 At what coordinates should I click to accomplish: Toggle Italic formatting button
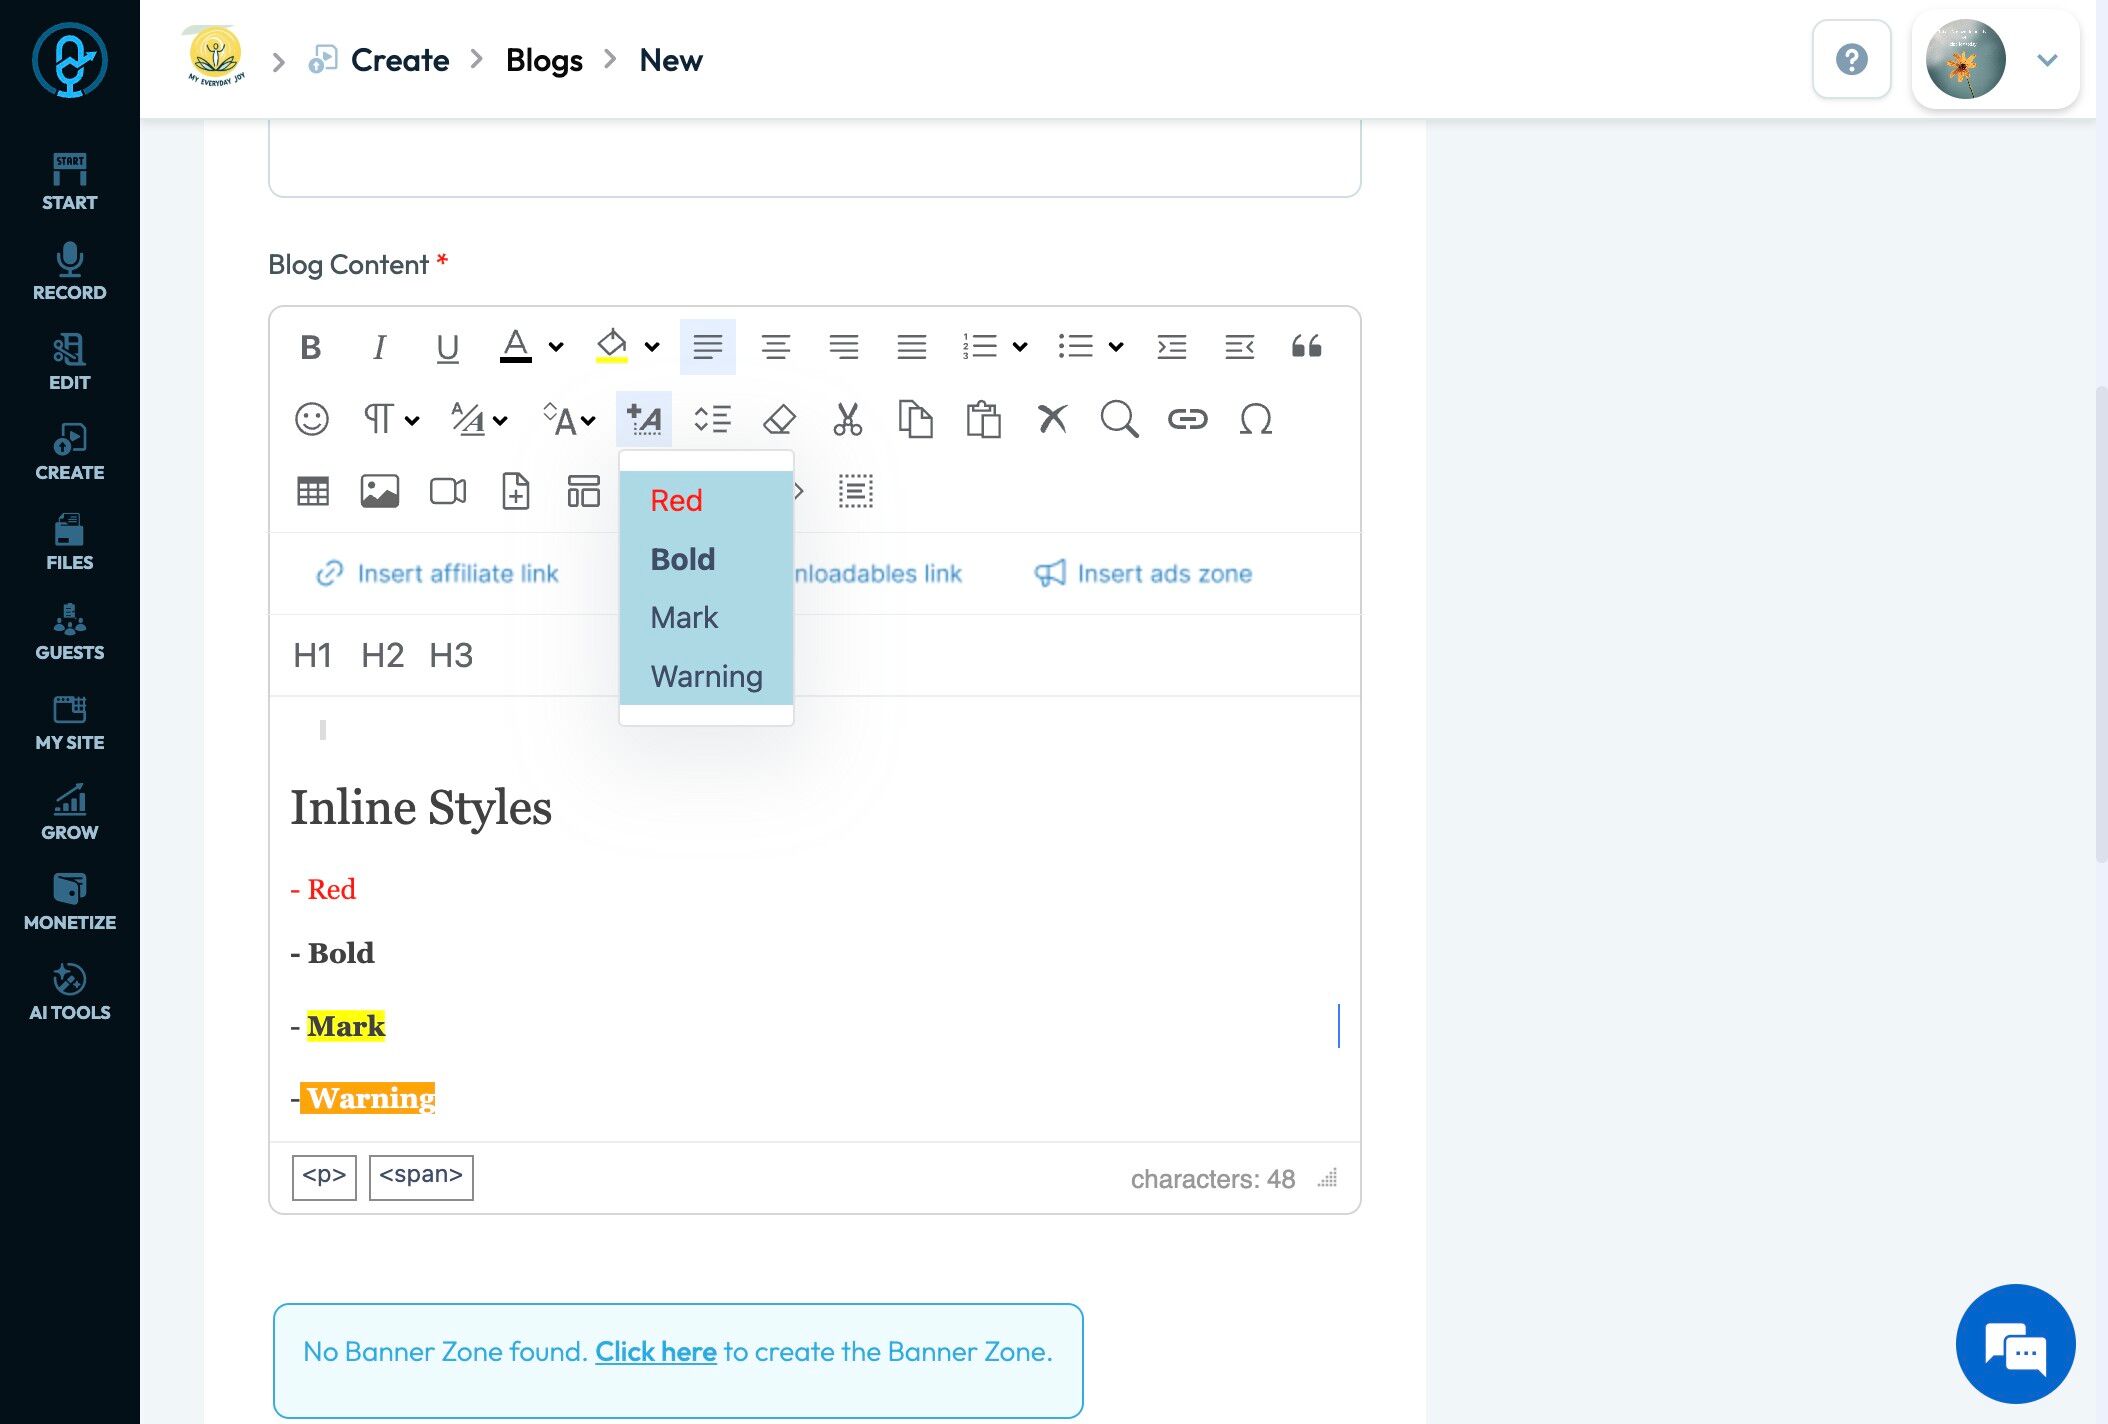(379, 347)
